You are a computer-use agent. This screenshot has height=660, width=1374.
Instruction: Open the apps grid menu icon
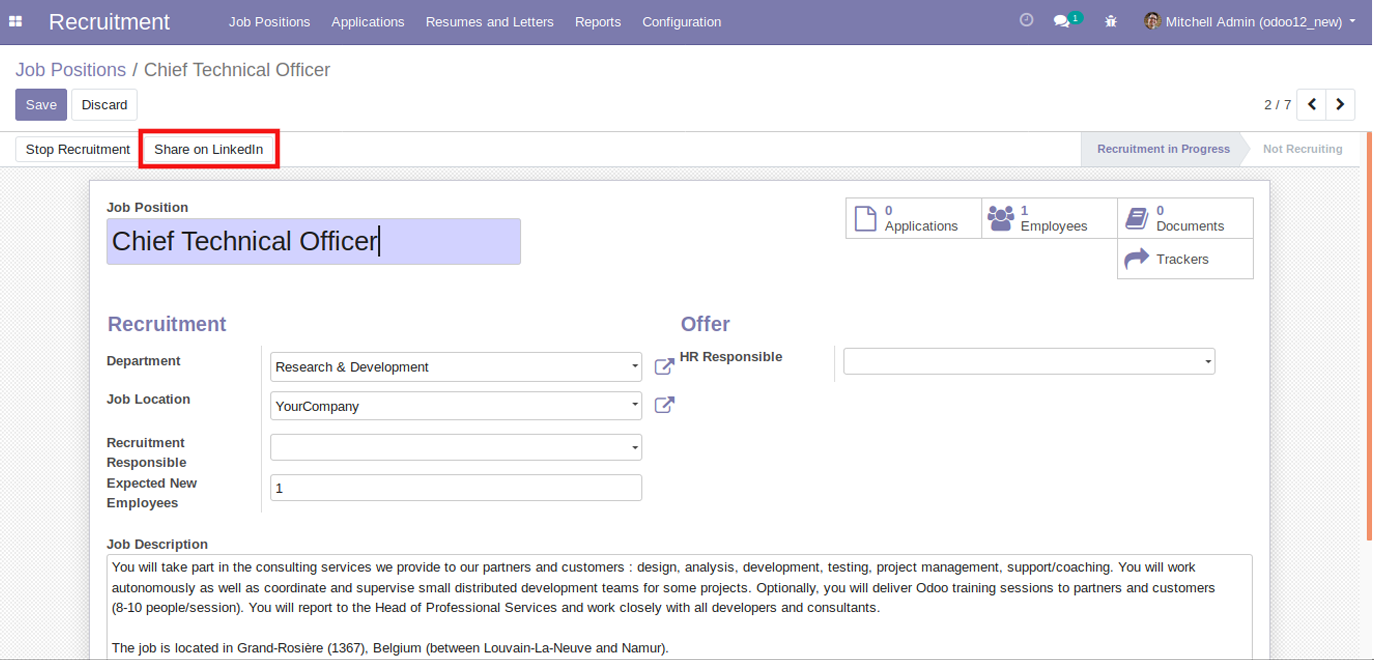click(x=16, y=21)
